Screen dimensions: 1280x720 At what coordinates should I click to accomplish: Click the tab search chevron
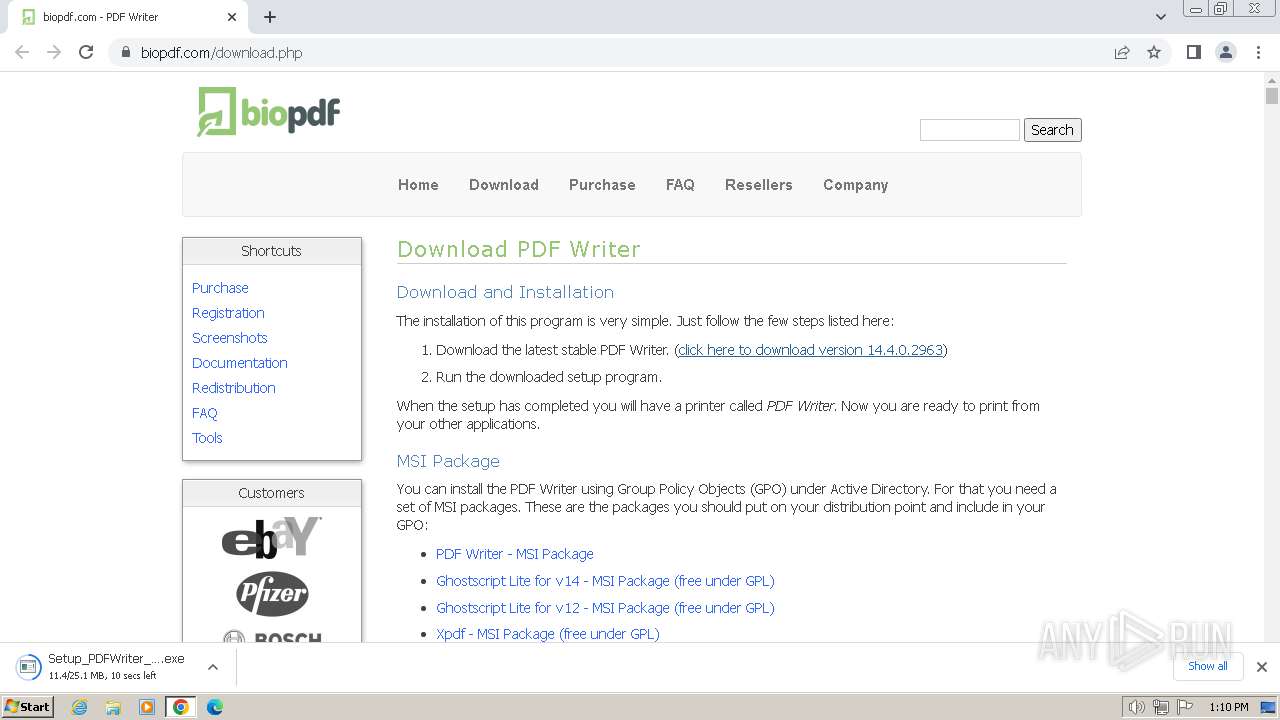coord(1161,17)
